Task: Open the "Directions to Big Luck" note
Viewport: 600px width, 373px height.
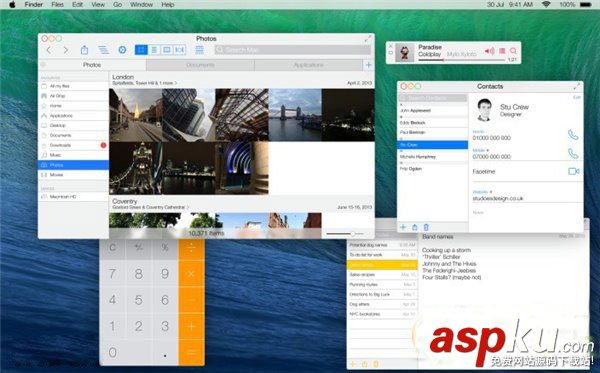Action: pos(382,294)
